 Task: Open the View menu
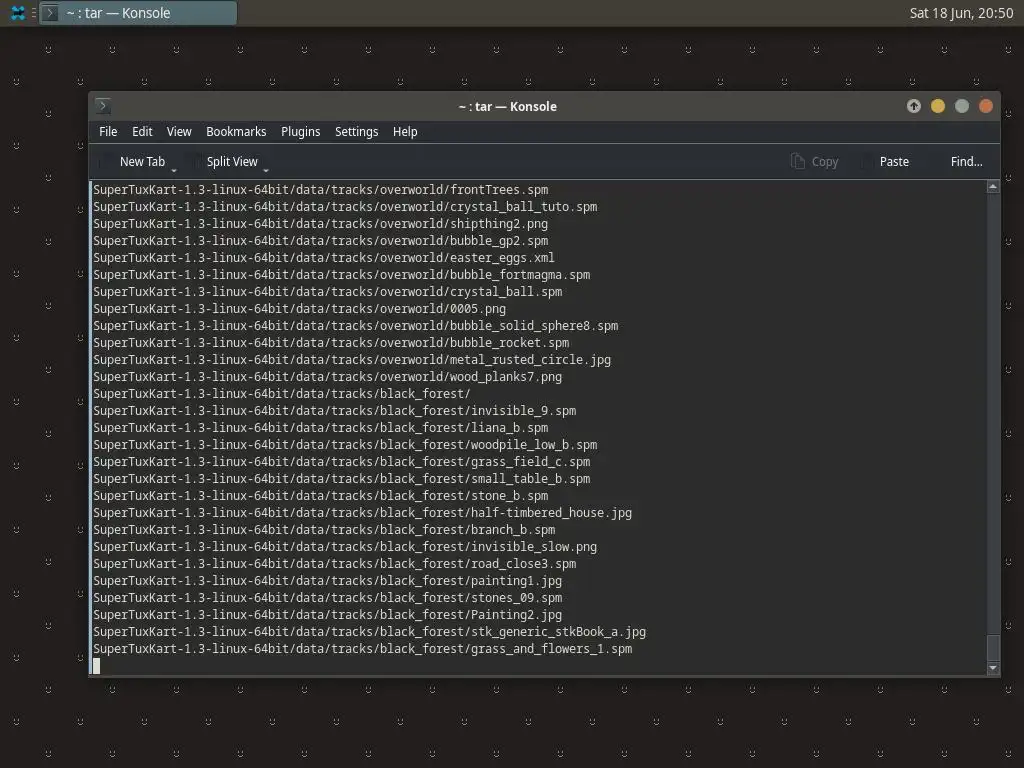click(179, 132)
